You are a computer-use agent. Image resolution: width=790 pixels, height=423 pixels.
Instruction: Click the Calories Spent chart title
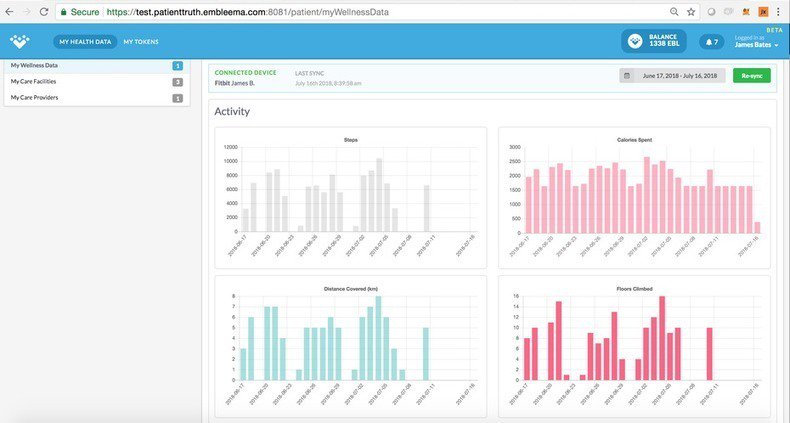[x=634, y=139]
